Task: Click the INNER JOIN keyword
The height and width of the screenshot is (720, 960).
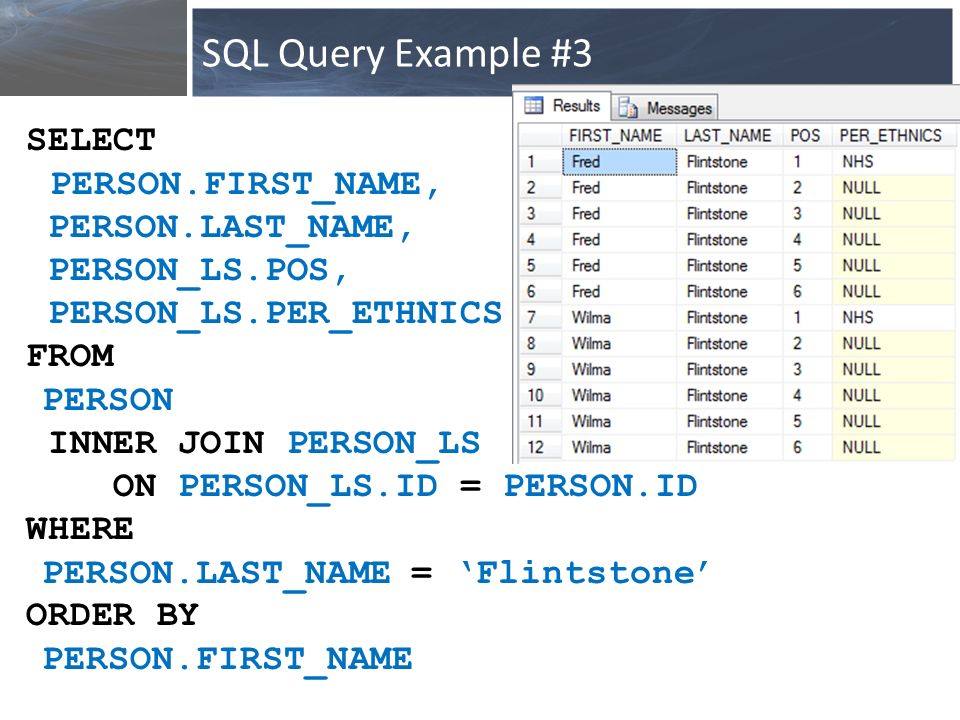Action: pyautogui.click(x=157, y=442)
